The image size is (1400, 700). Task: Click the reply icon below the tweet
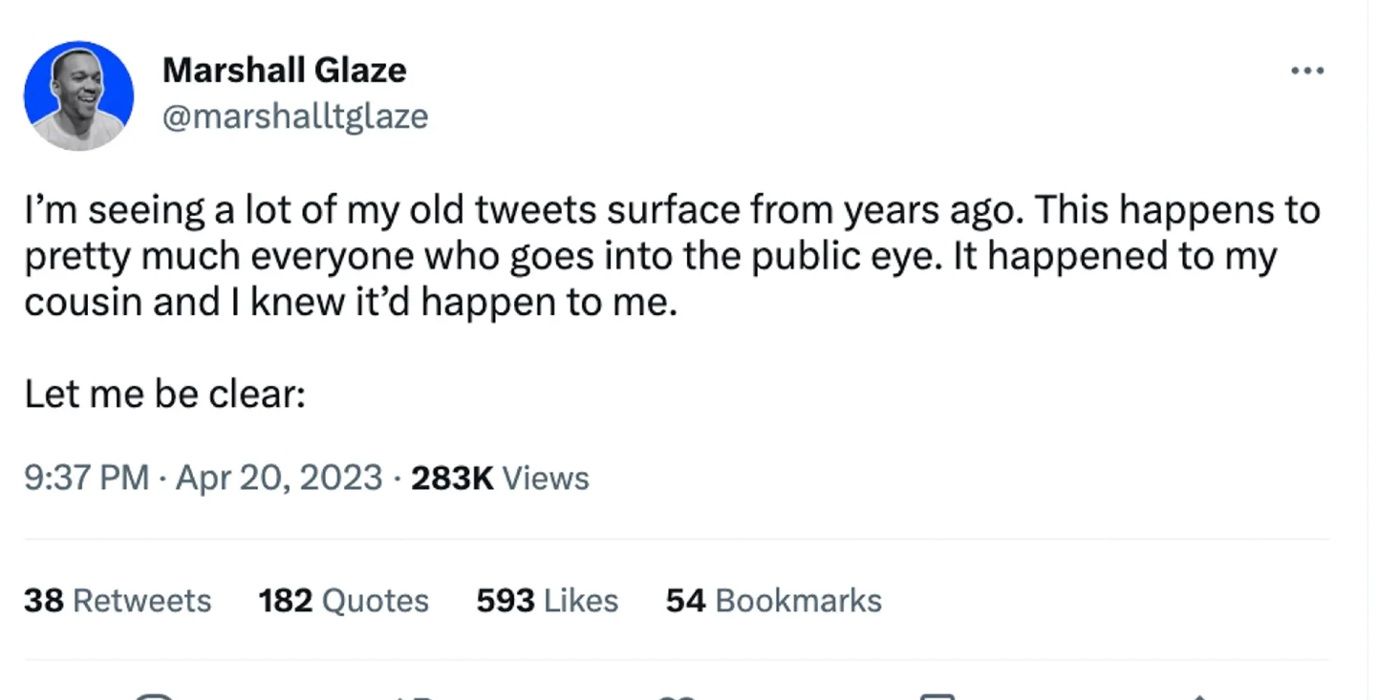[155, 695]
